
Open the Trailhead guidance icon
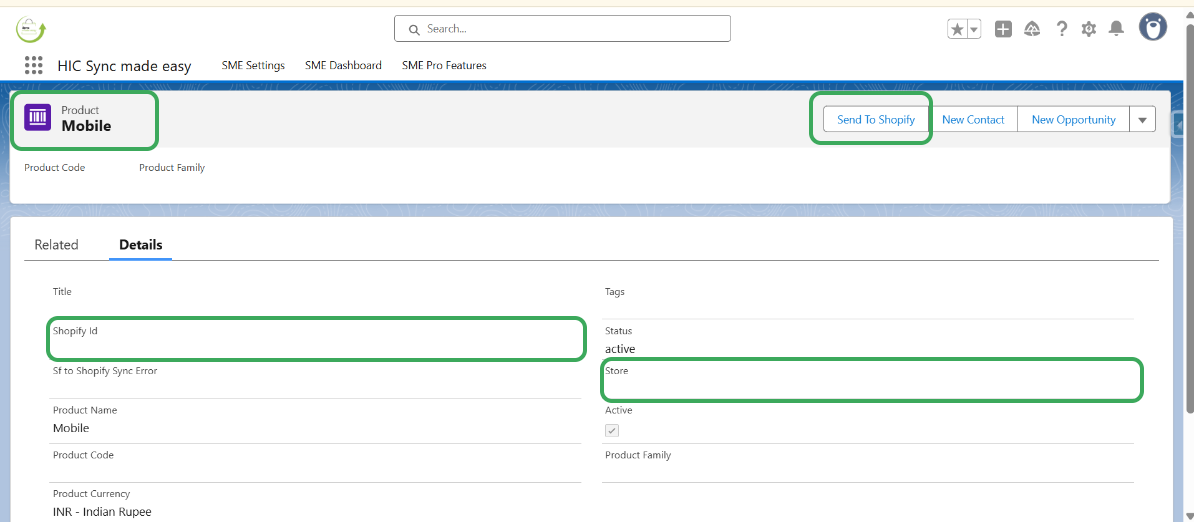click(1033, 29)
